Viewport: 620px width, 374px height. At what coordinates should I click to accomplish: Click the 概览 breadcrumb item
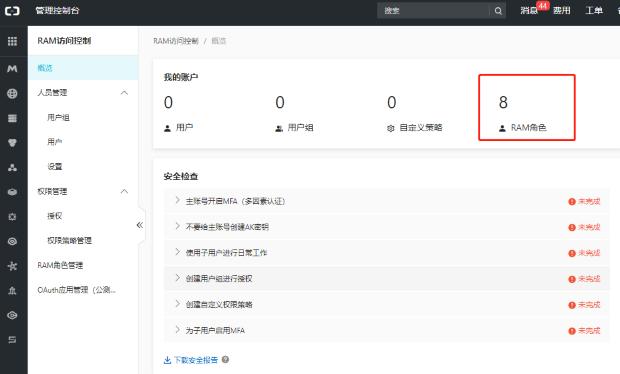(219, 41)
